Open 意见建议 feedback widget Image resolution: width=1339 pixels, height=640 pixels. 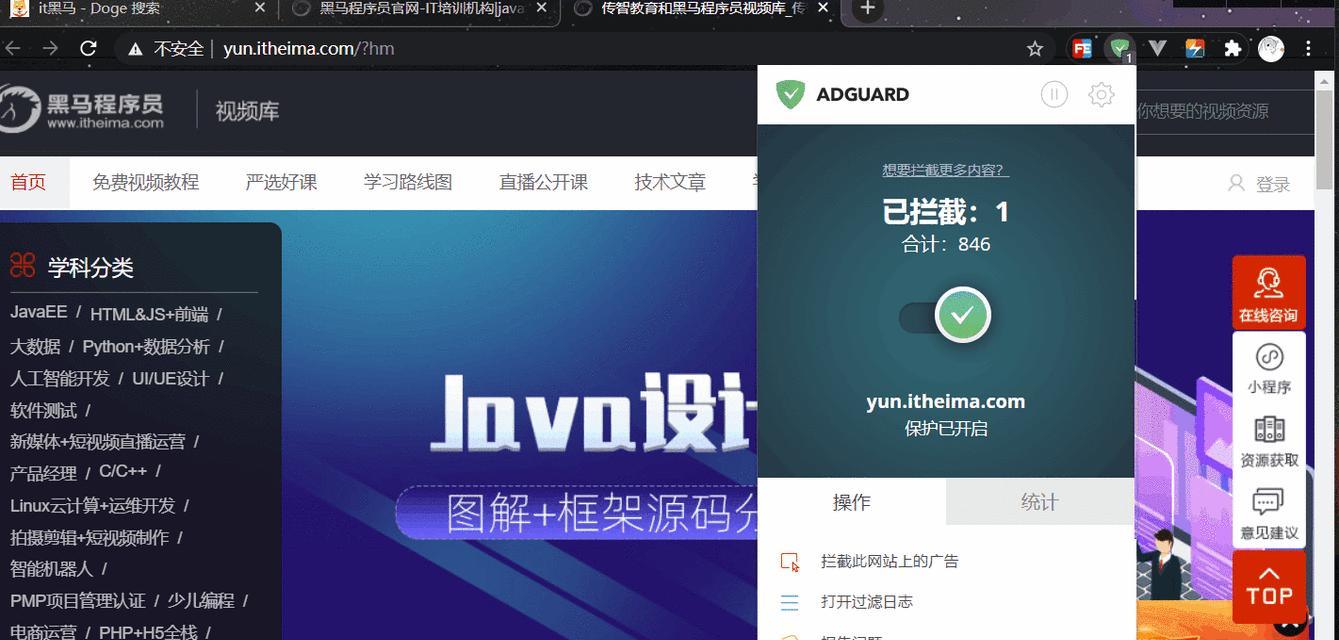1269,514
